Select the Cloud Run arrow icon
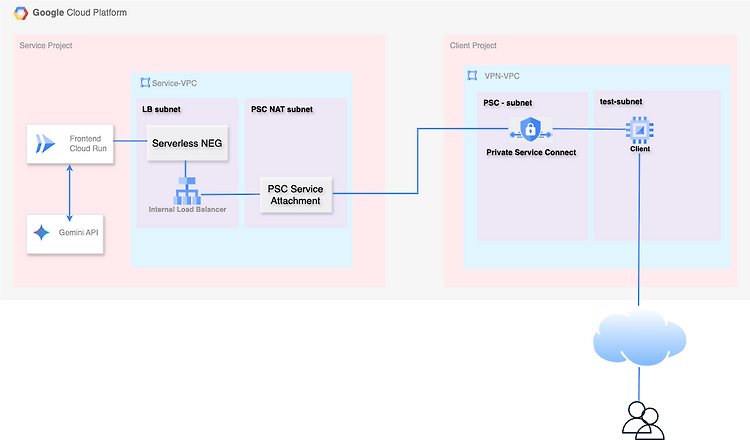This screenshot has height=440, width=750. coord(45,143)
